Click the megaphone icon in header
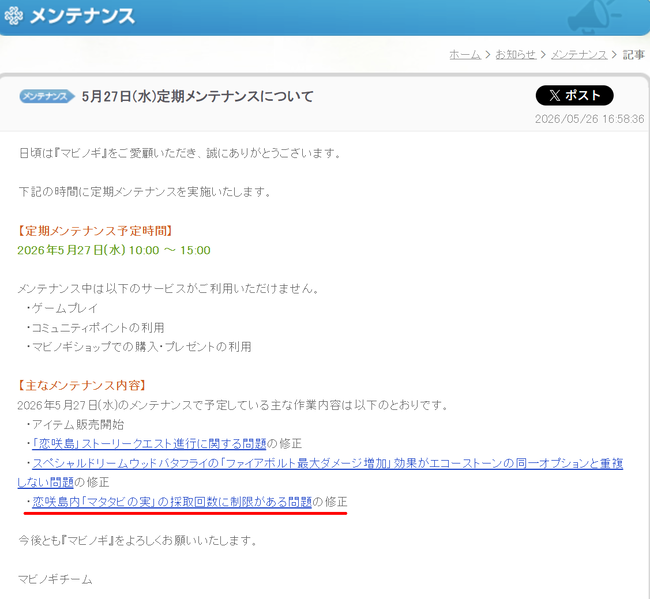Viewport: 650px width, 599px height. [592, 17]
